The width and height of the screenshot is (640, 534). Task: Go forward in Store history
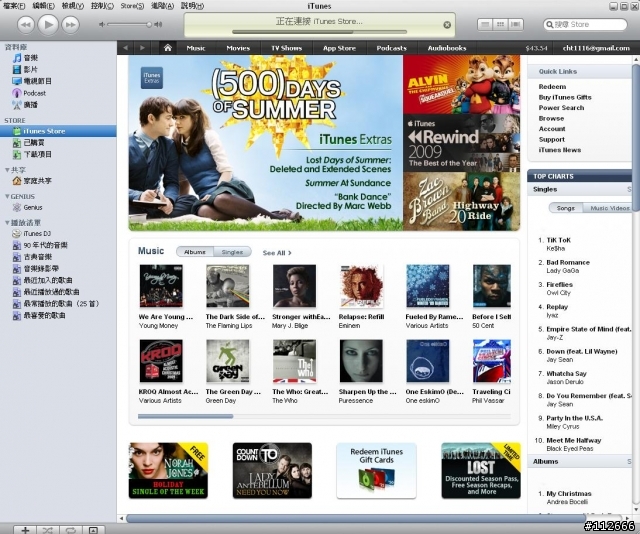(142, 48)
